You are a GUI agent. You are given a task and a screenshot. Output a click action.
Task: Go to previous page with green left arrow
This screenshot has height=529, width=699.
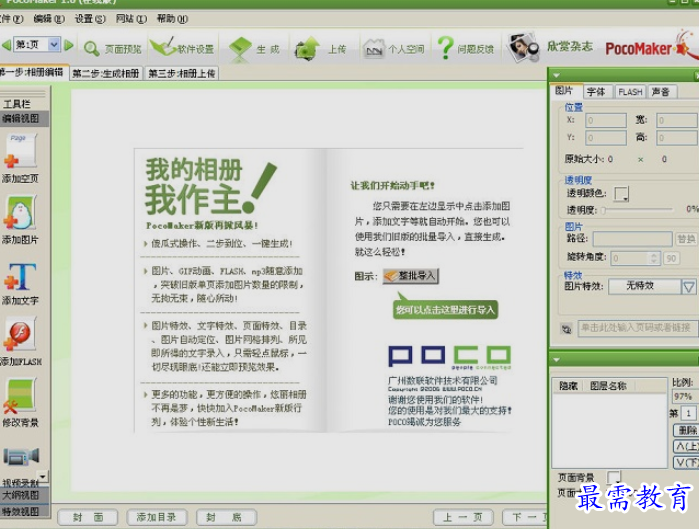[6, 45]
